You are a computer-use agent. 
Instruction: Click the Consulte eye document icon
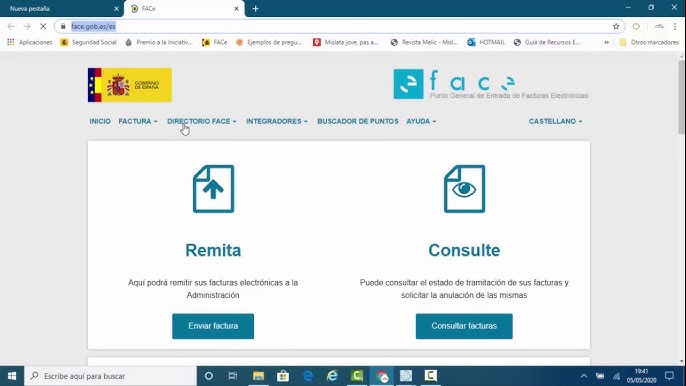(x=464, y=189)
